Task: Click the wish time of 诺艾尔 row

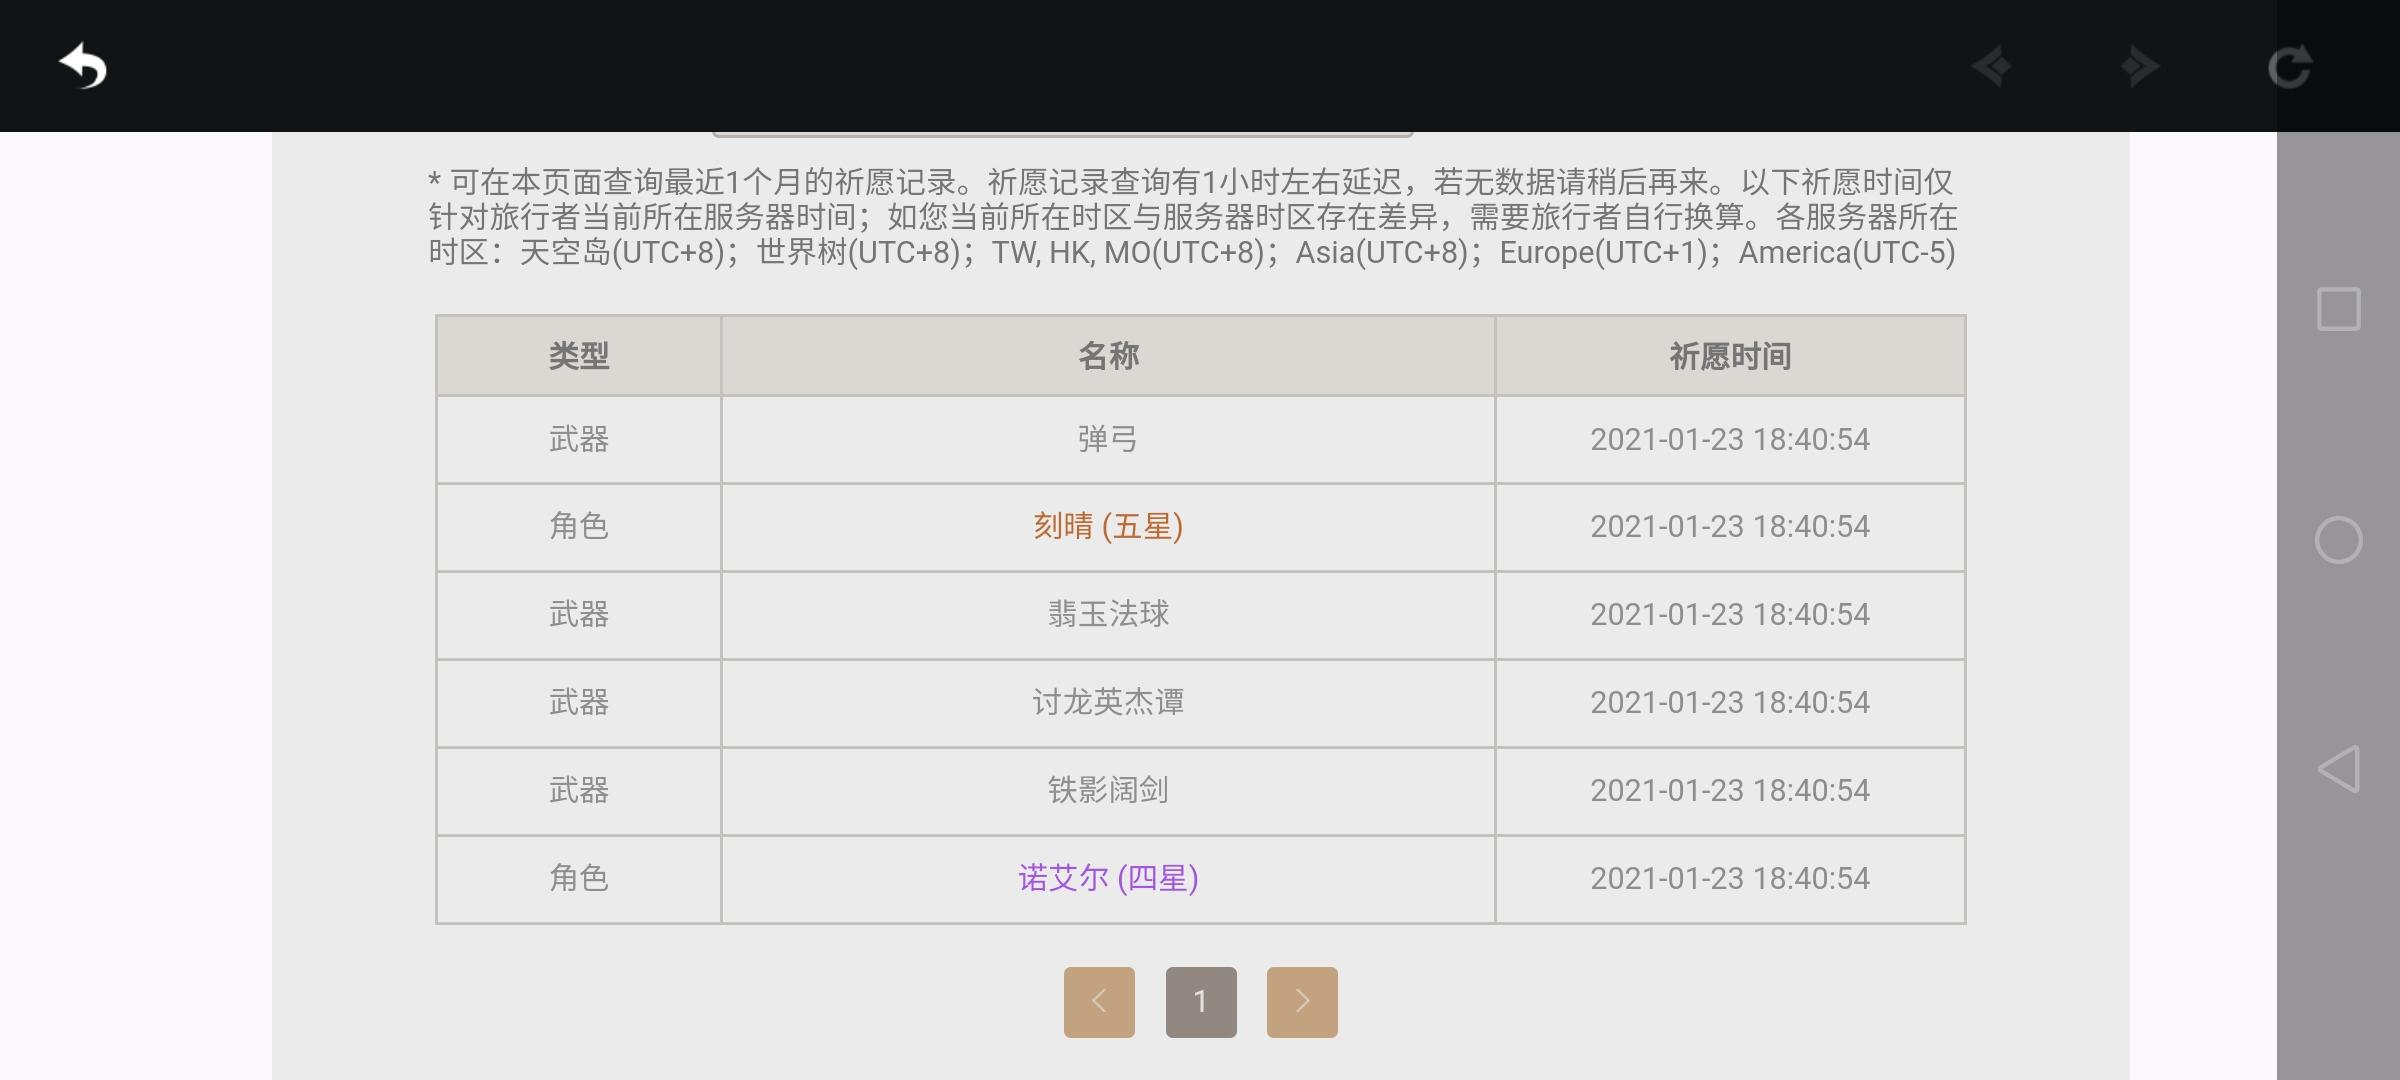Action: (1730, 878)
